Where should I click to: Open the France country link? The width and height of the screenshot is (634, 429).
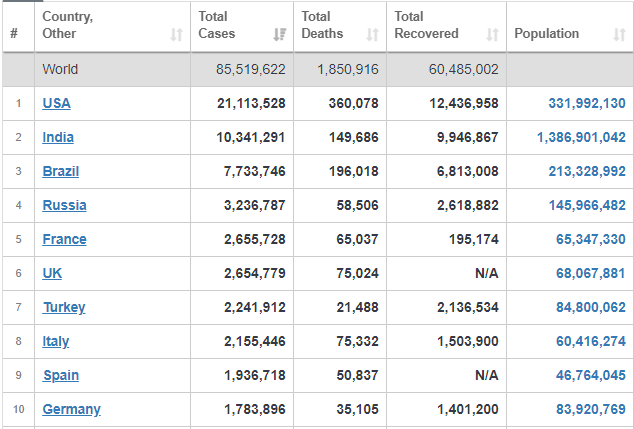(x=64, y=239)
